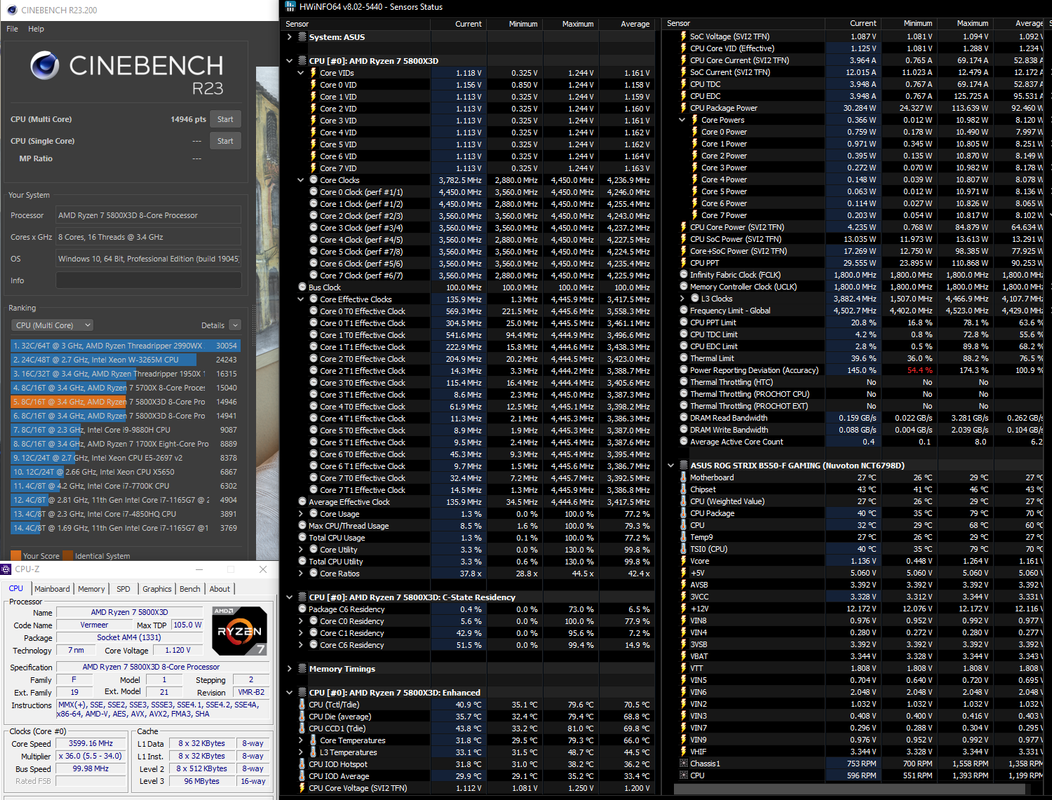Click the +12V voltage bolt icon
Viewport: 1052px width, 800px height.
point(684,609)
